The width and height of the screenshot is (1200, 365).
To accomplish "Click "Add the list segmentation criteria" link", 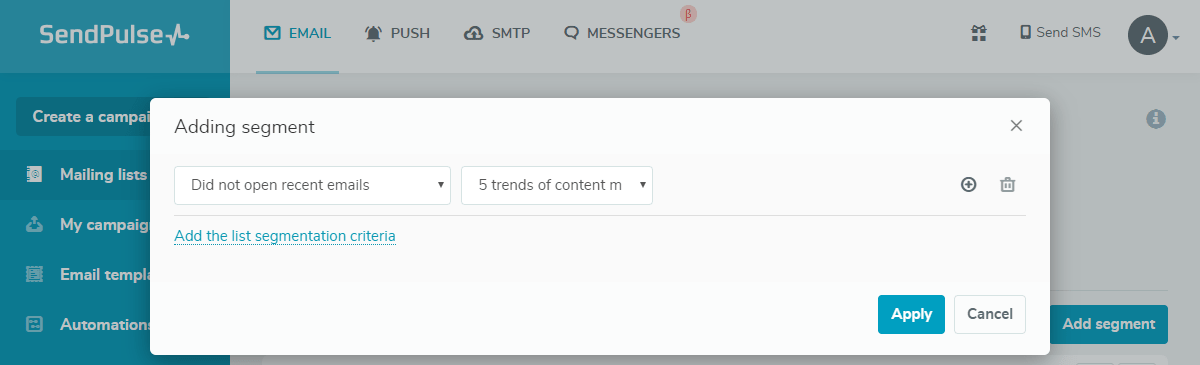I will (285, 236).
